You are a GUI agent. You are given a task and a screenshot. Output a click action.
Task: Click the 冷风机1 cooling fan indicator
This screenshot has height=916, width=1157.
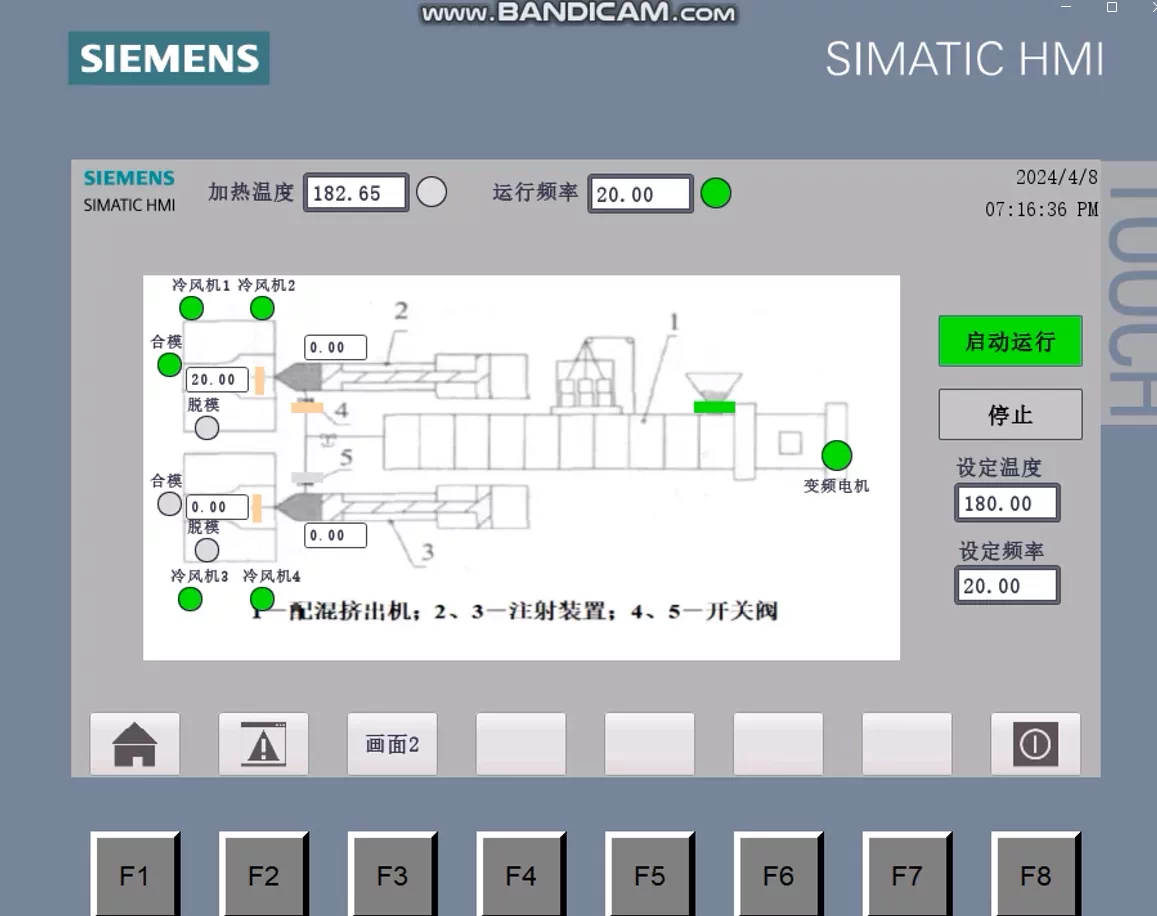coord(190,308)
